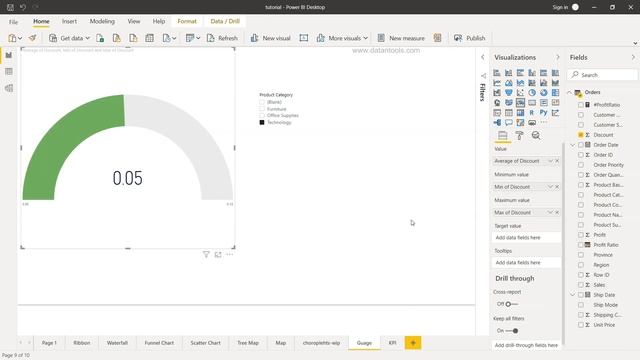Check the Office Supplies box in the slicer
The image size is (640, 360).
262,116
